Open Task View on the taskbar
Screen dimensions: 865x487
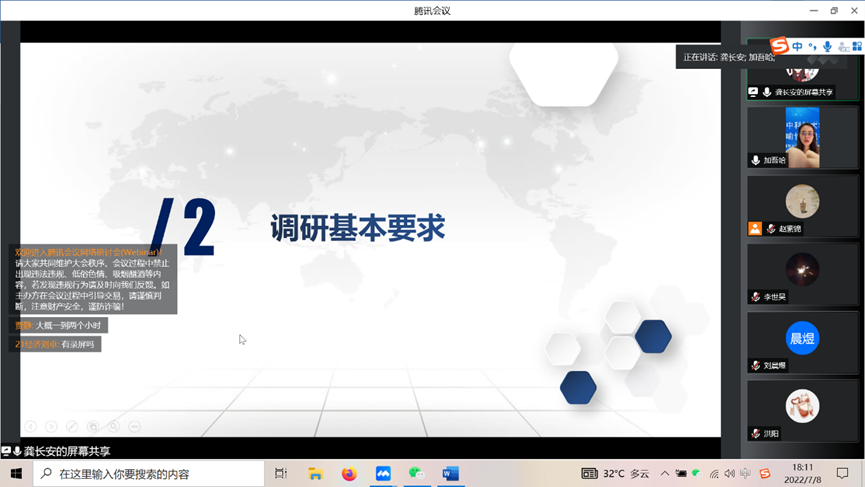(x=281, y=474)
